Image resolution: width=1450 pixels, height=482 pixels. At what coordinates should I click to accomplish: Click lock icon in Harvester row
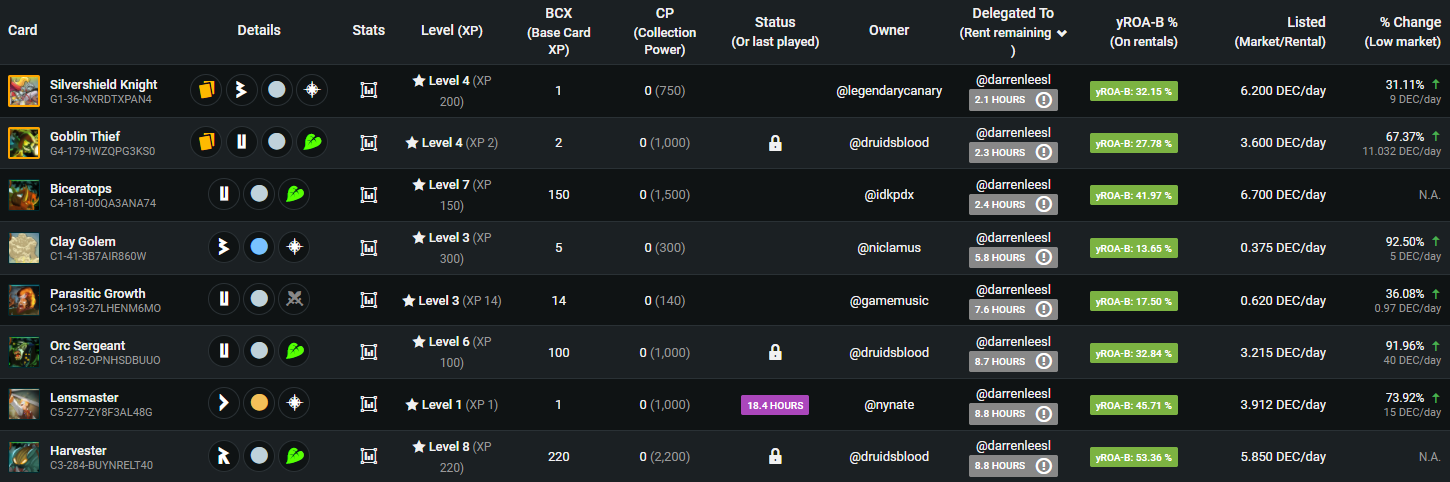(x=775, y=457)
